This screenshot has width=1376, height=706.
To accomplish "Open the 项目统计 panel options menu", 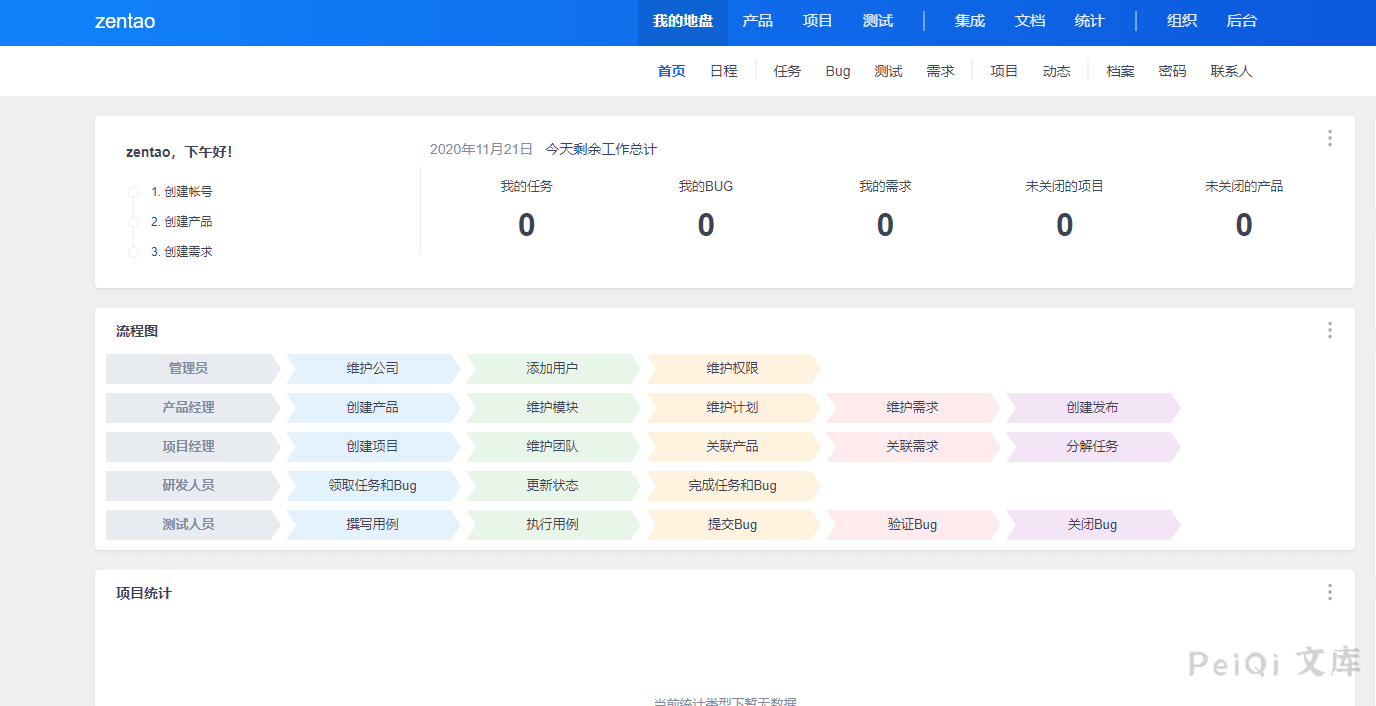I will [x=1330, y=591].
